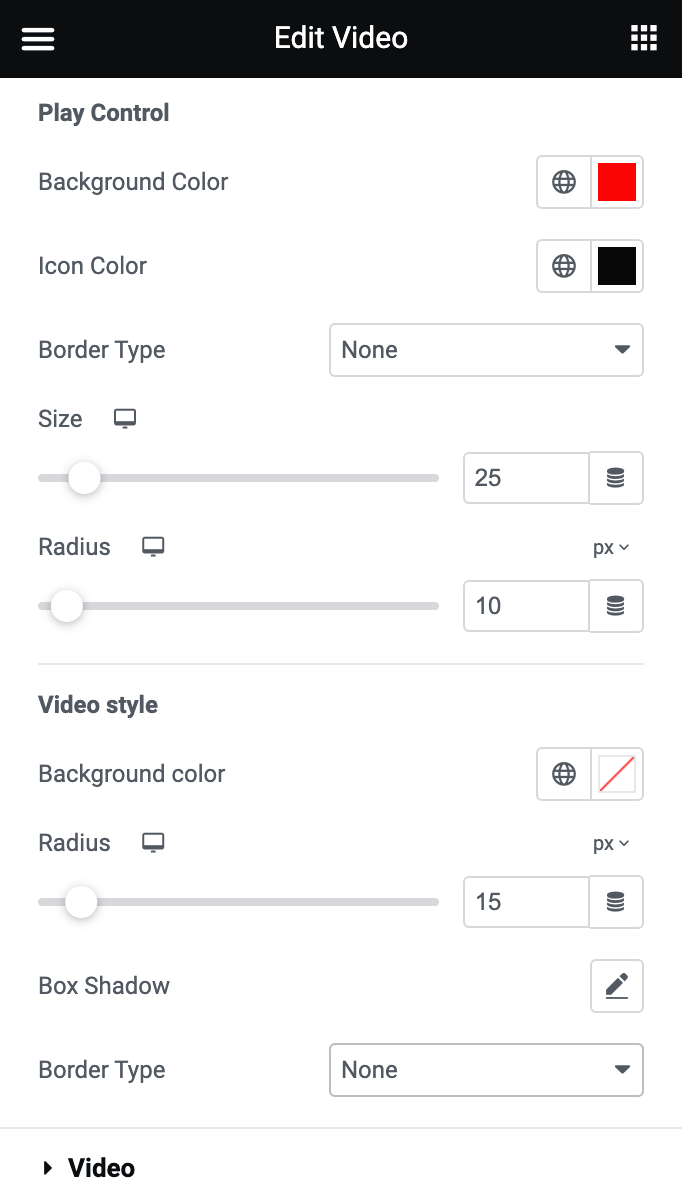The height and width of the screenshot is (1204, 682).
Task: Open the Video style Border Type dropdown
Action: 486,1070
